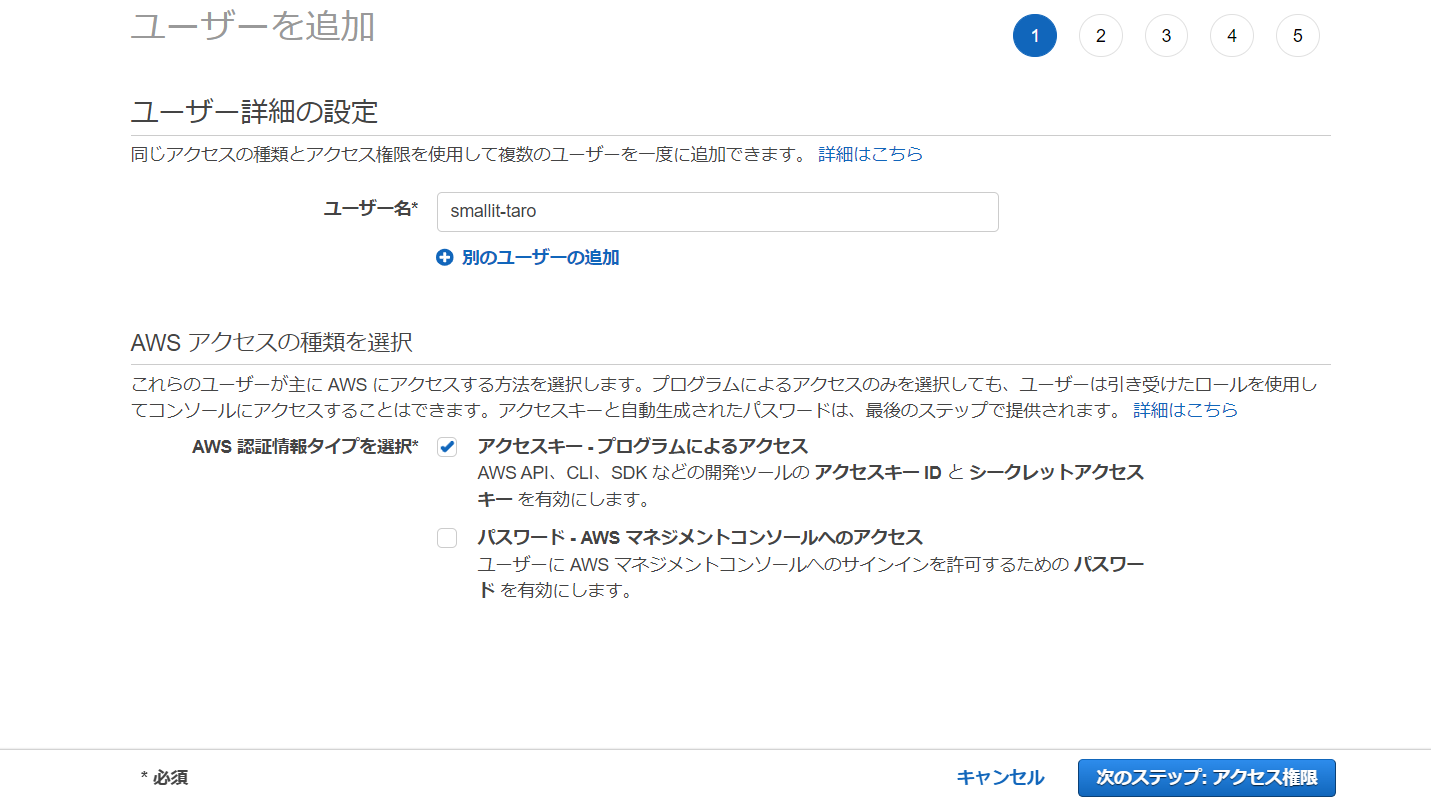
Task: Click 次のステップ: アクセス権限 button
Action: (1206, 778)
